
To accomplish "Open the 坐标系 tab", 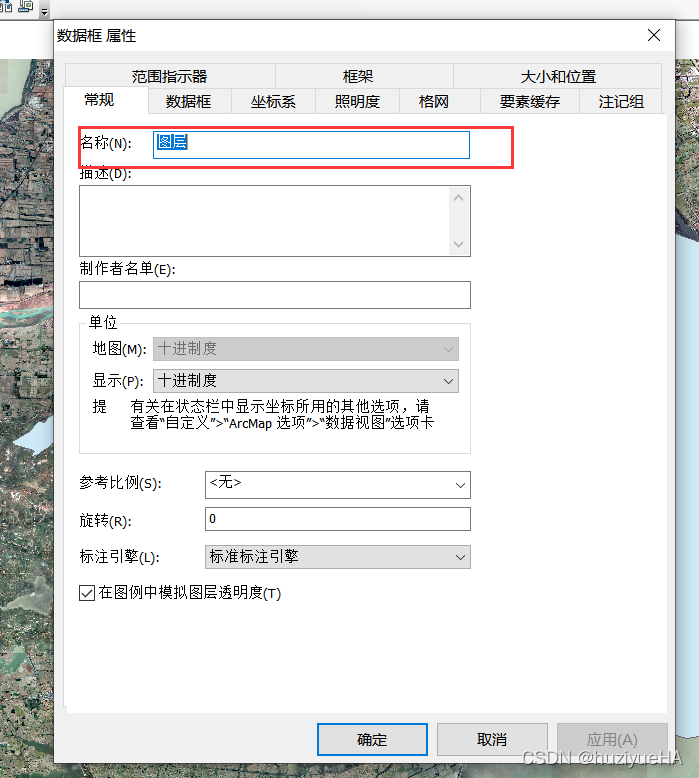I will [x=273, y=101].
